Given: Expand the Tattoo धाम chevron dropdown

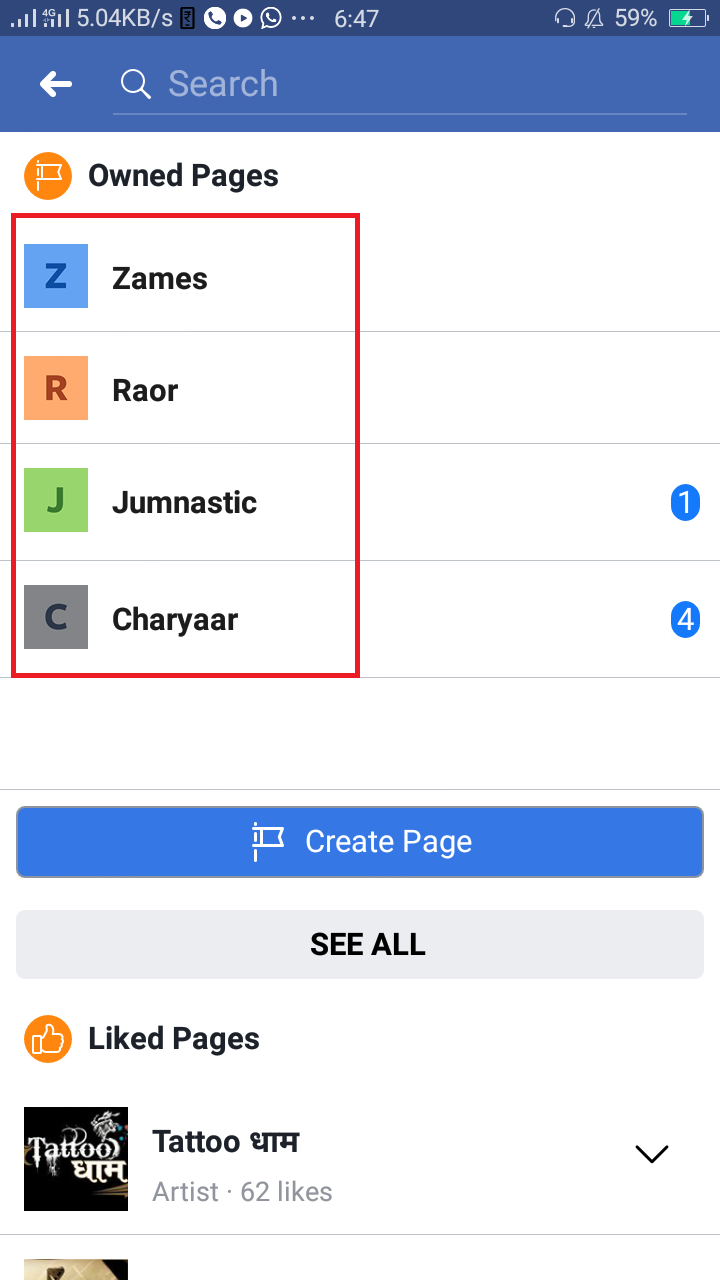Looking at the screenshot, I should click(652, 1154).
